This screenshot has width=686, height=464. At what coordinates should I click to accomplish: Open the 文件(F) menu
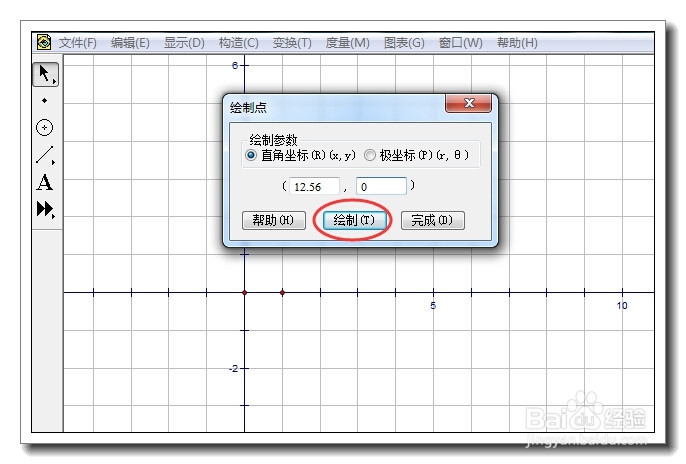[x=78, y=43]
